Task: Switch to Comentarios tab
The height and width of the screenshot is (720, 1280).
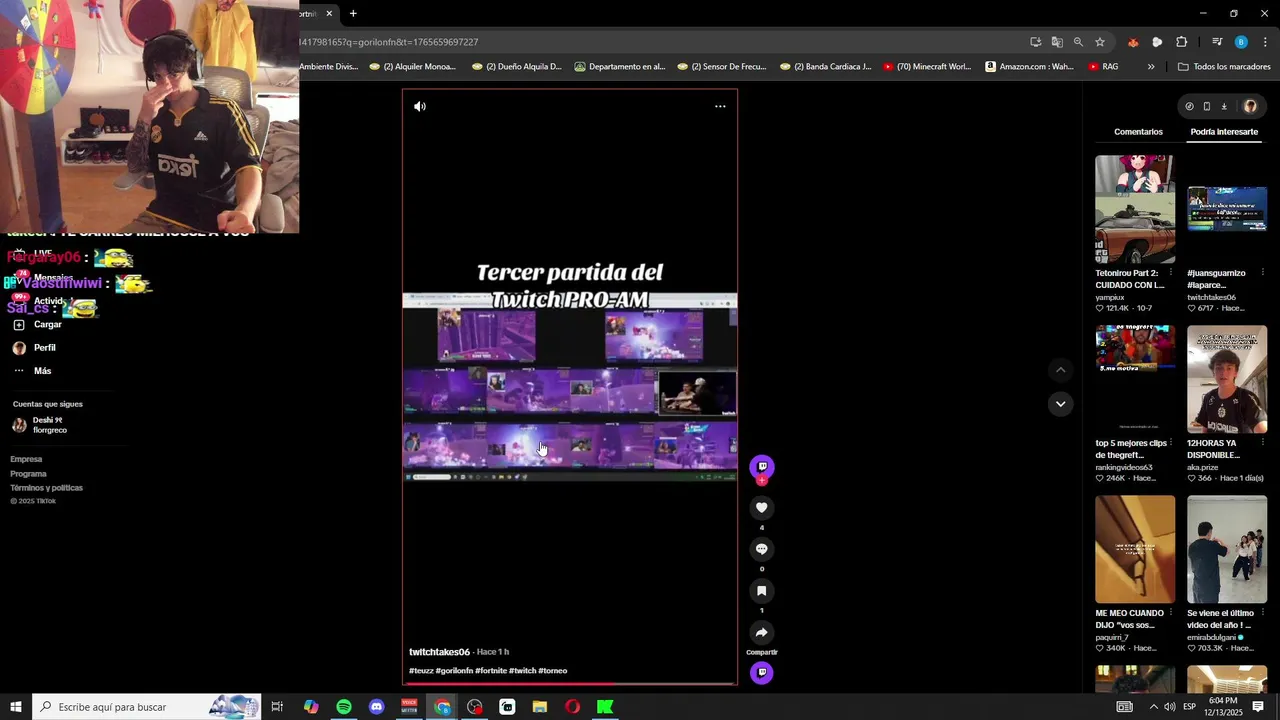Action: 1138,132
